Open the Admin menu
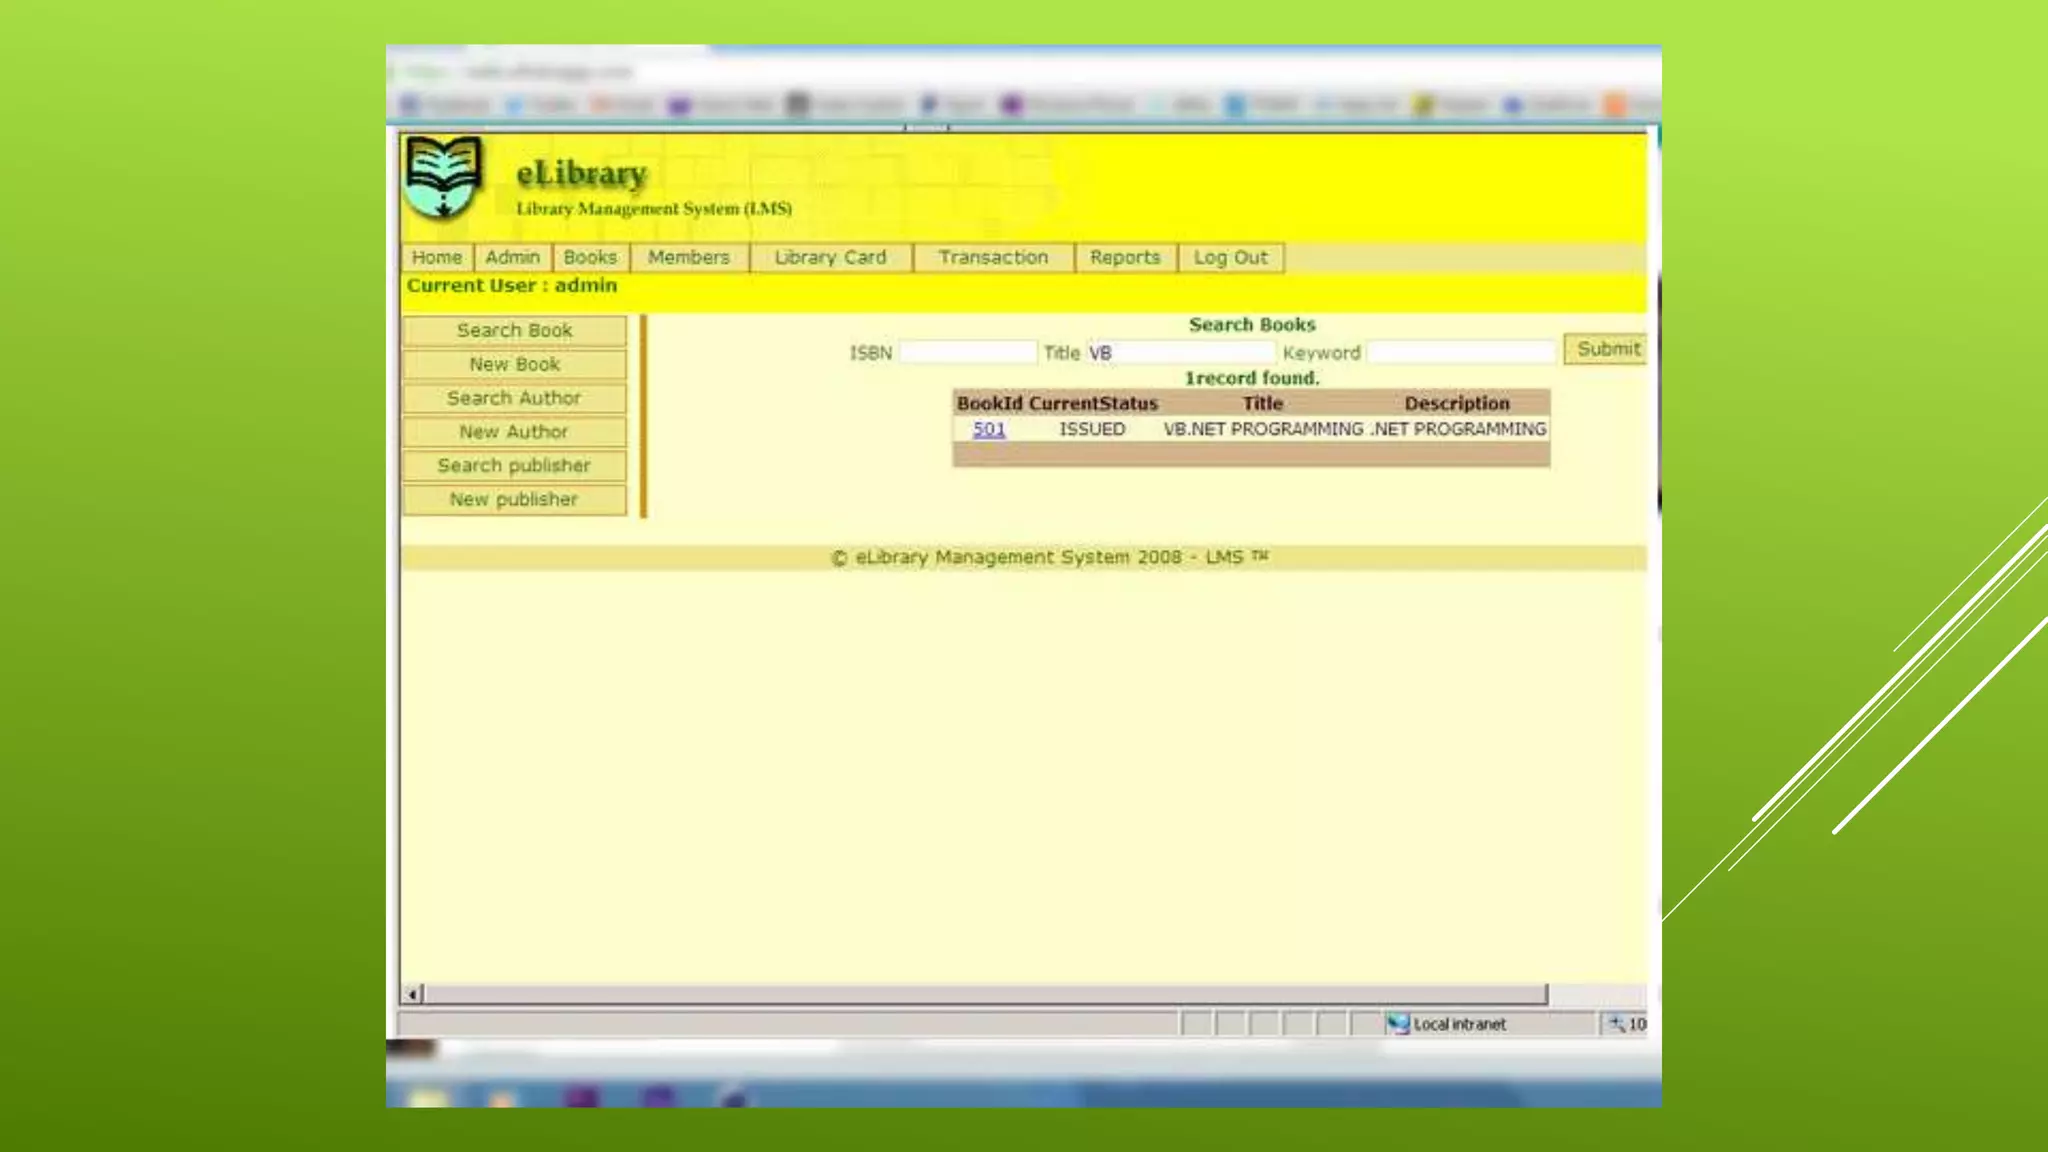Viewport: 2048px width, 1152px height. coord(512,257)
